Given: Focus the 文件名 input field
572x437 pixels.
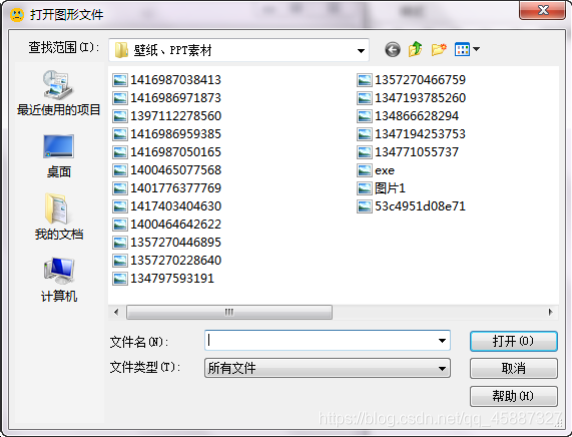Looking at the screenshot, I should click(x=327, y=341).
